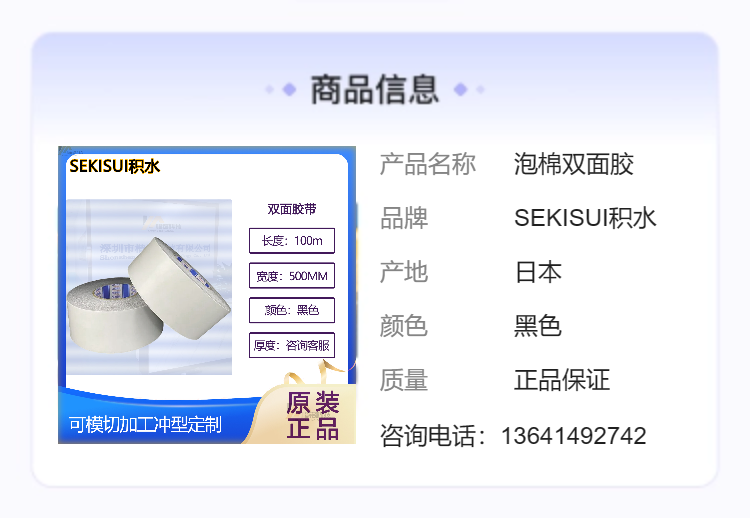This screenshot has width=750, height=518.
Task: Select the 宽度: 500MM spec box
Action: pyautogui.click(x=292, y=276)
